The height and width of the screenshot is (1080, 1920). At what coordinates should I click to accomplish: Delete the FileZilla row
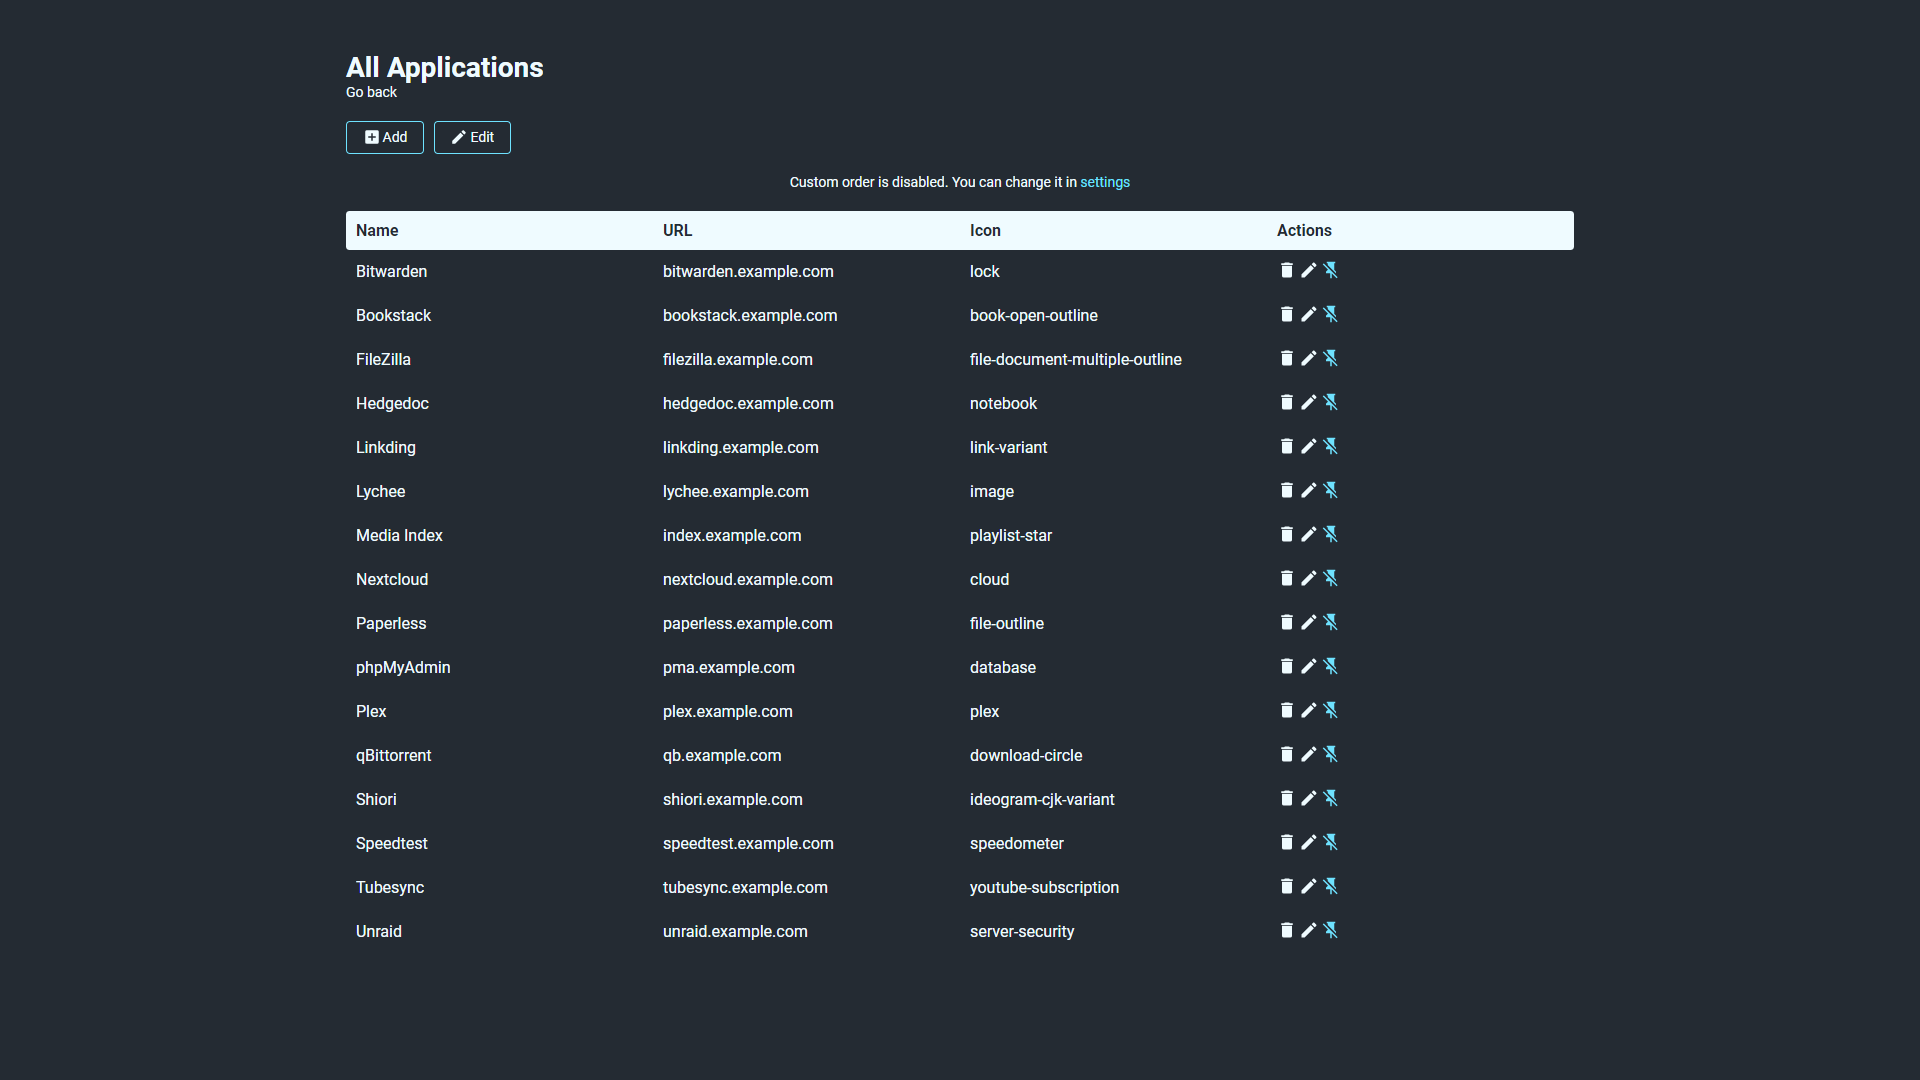click(1287, 359)
